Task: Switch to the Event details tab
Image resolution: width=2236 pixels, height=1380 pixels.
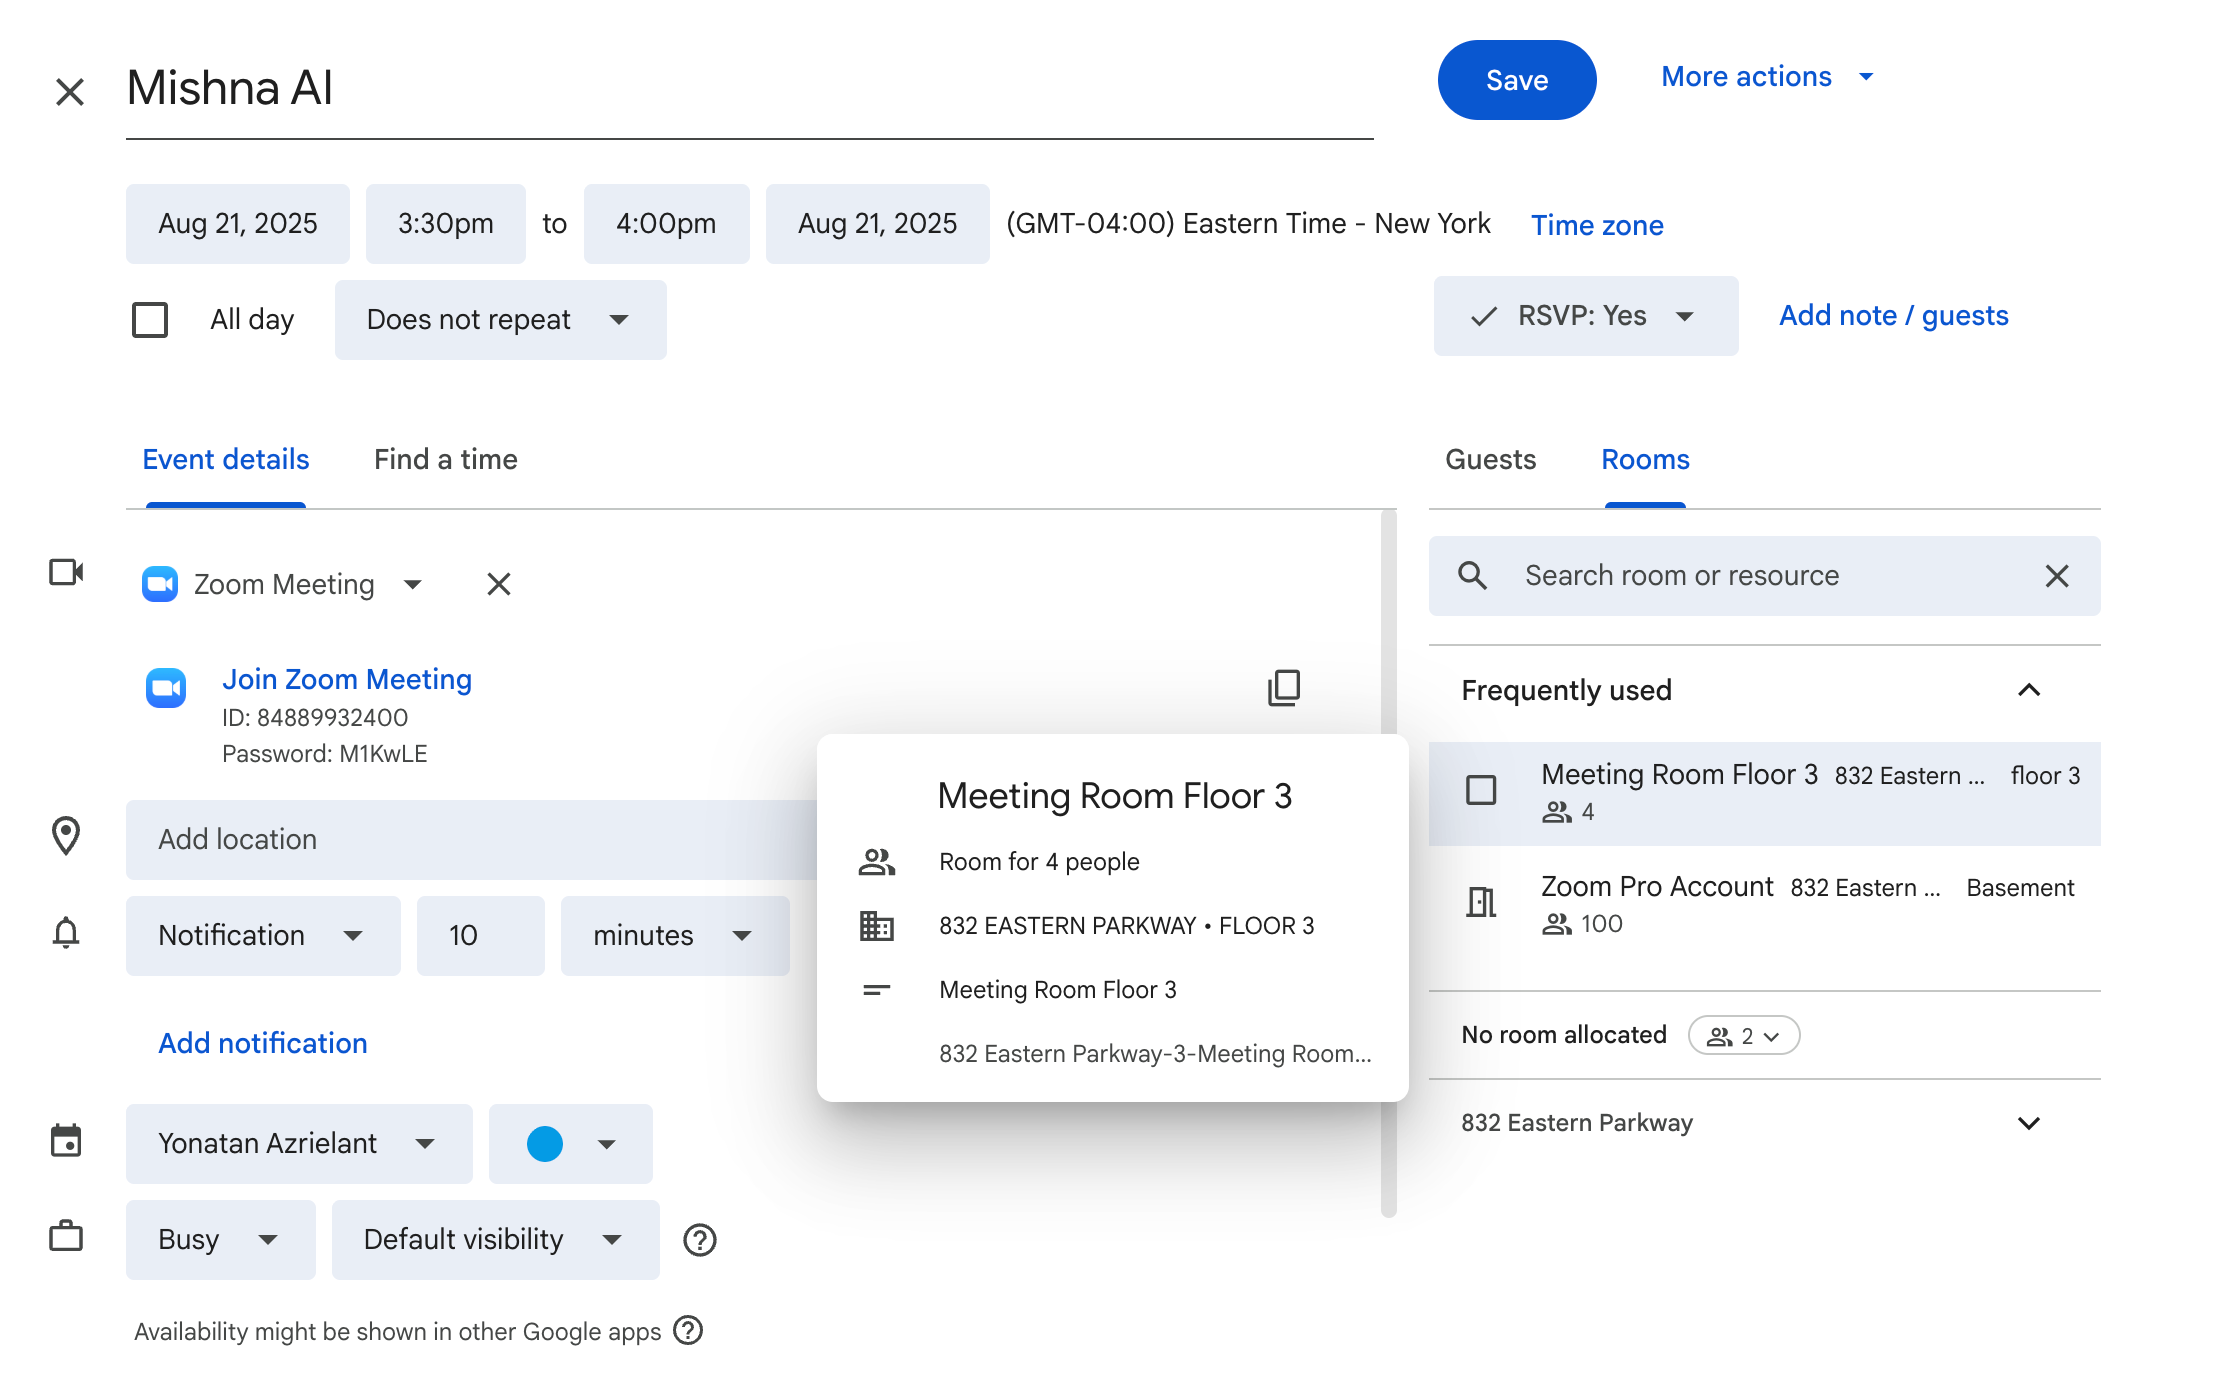Action: pos(226,460)
